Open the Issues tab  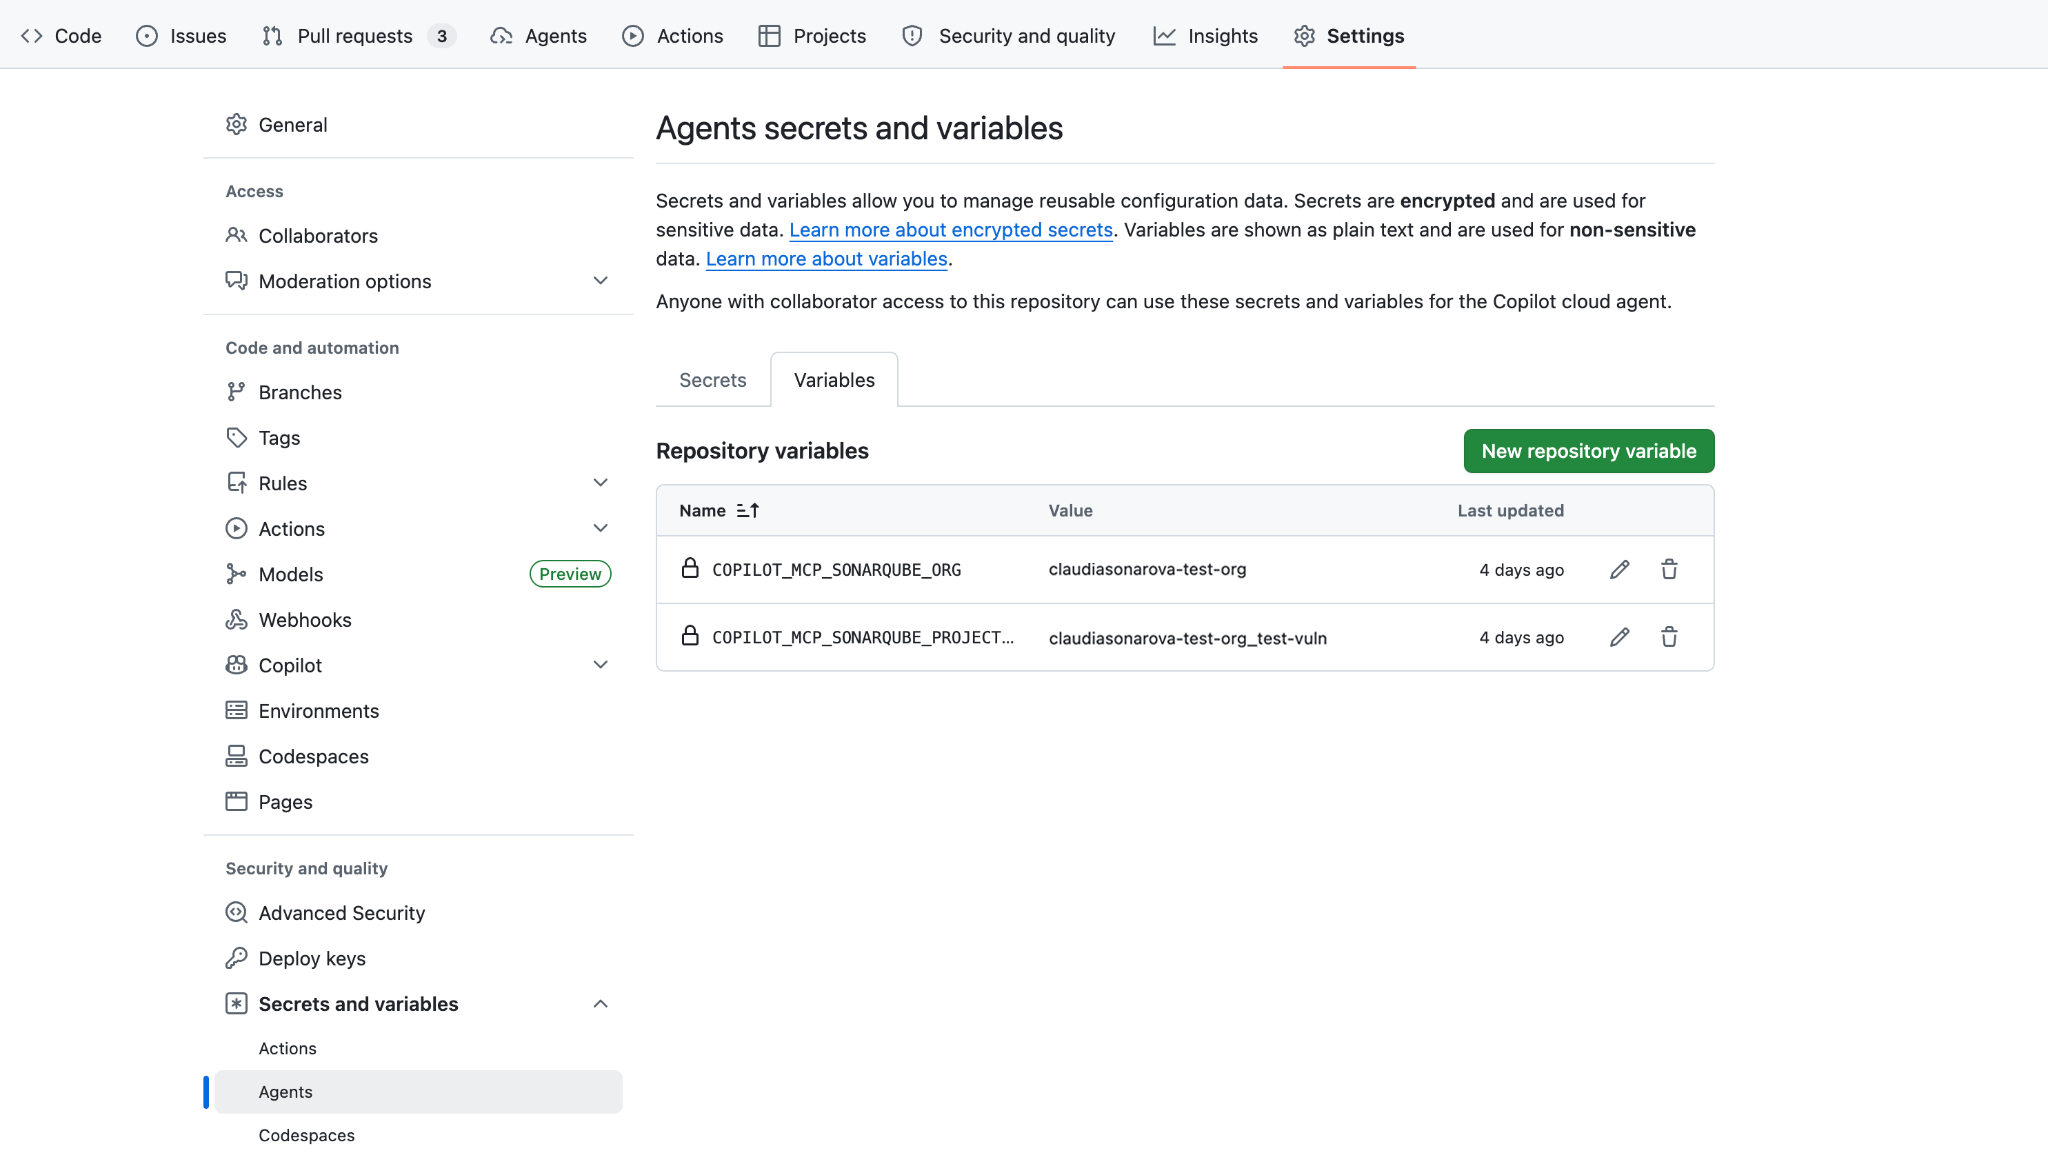pos(181,36)
